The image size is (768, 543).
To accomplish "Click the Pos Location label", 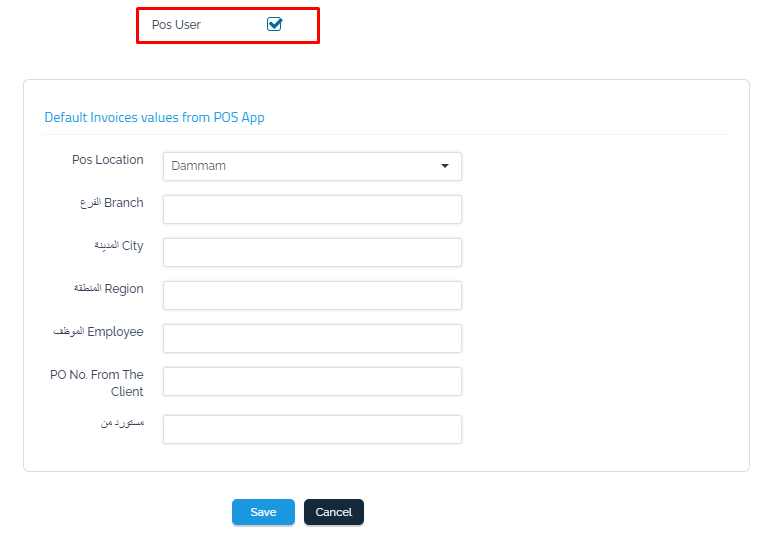I will click(107, 160).
